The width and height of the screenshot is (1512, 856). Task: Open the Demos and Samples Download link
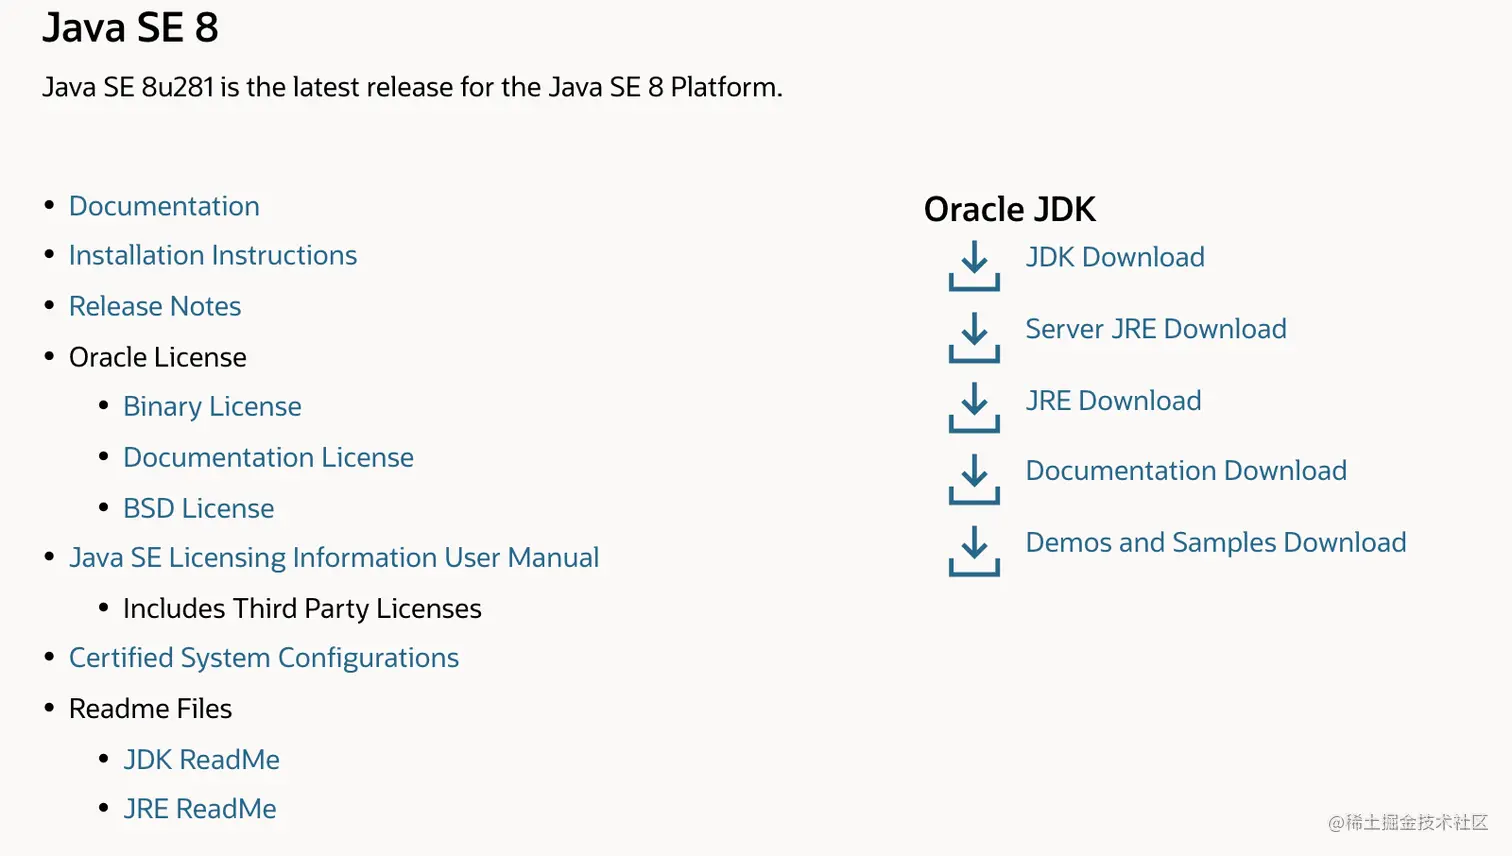[x=1215, y=543]
